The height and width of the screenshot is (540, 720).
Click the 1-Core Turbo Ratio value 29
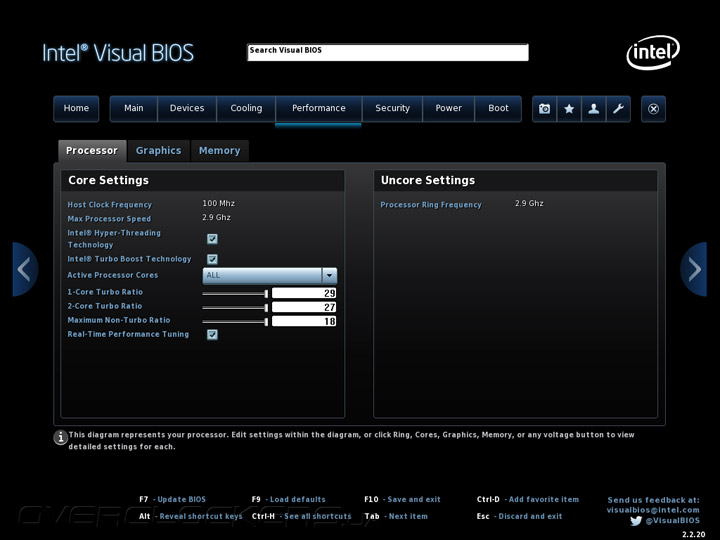click(304, 293)
